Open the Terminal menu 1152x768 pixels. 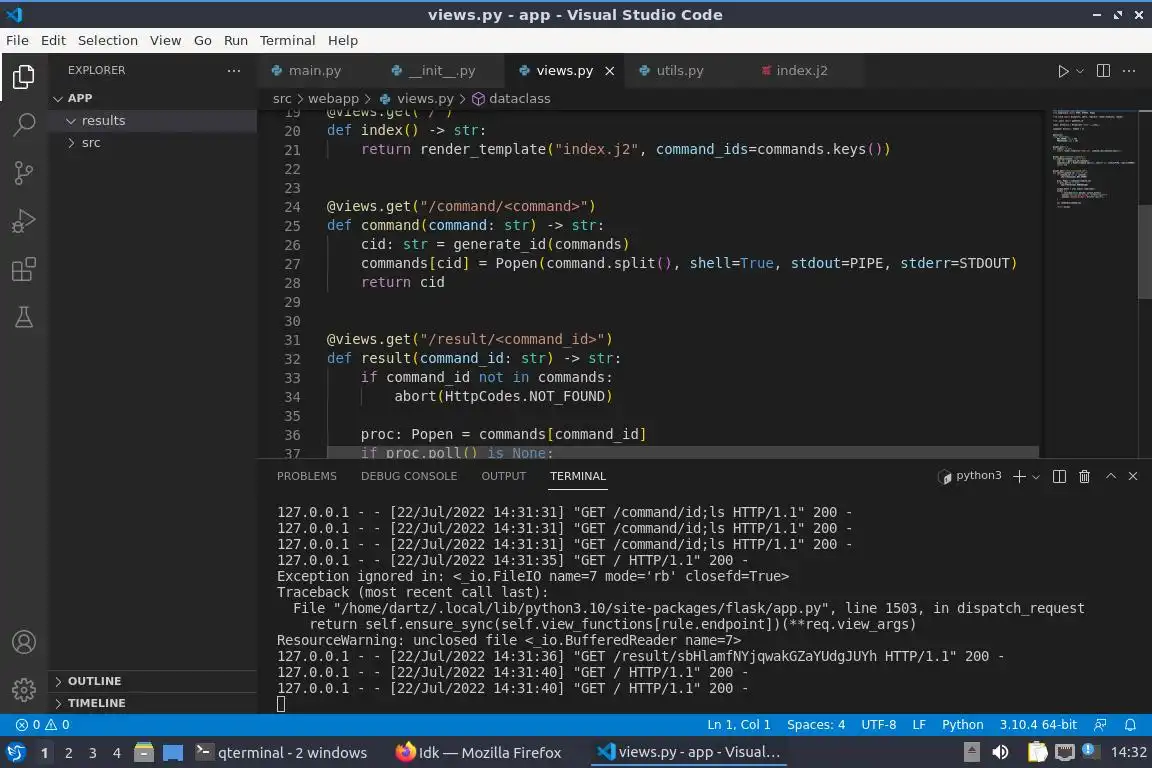(x=287, y=40)
